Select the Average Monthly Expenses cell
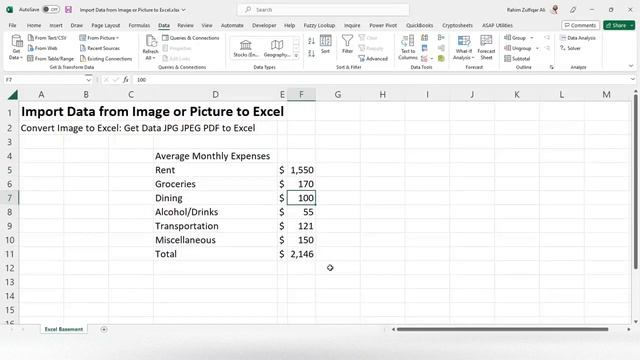Screen dimensions: 640x360 point(215,156)
